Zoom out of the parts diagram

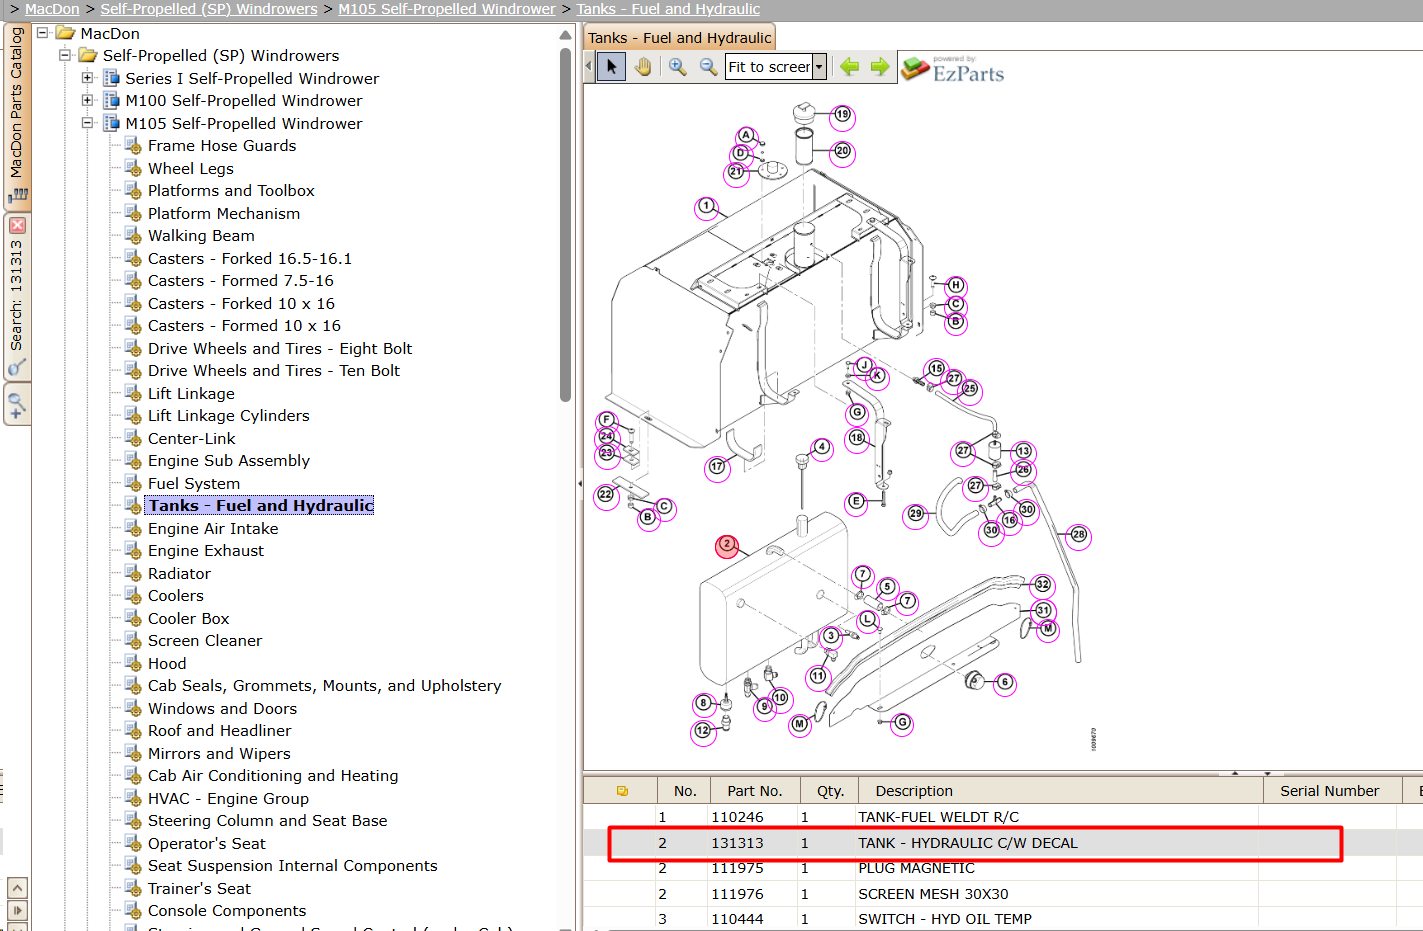(708, 67)
